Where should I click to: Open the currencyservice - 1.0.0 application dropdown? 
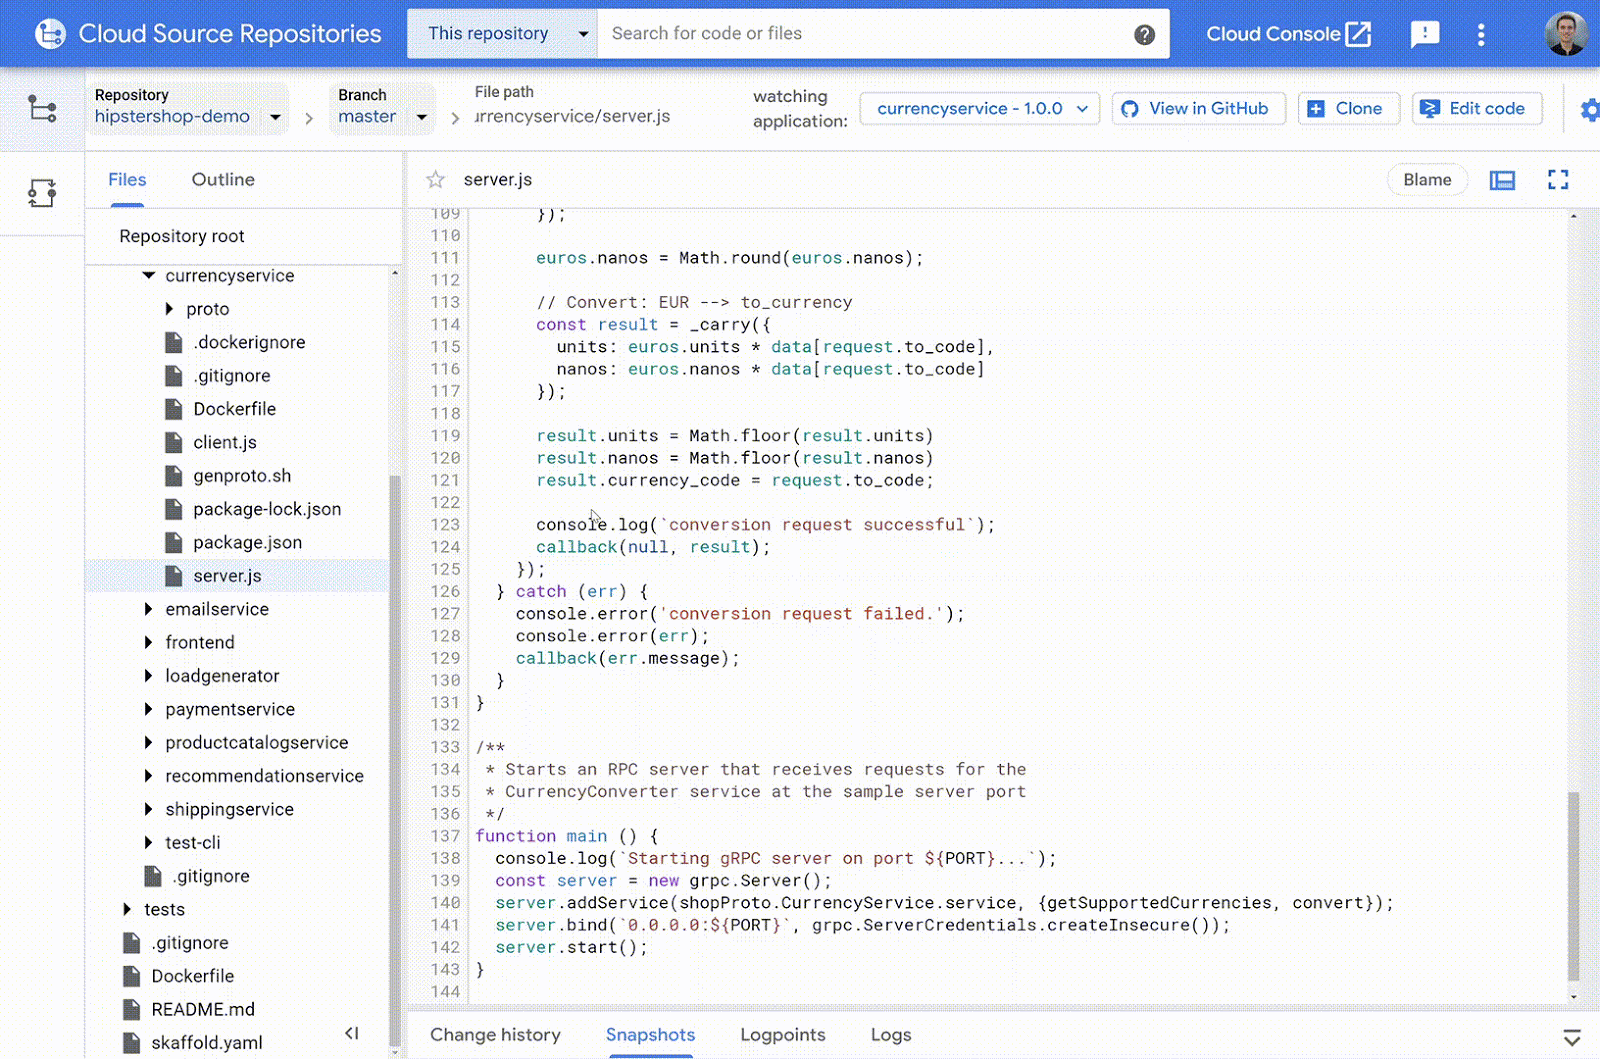[980, 108]
